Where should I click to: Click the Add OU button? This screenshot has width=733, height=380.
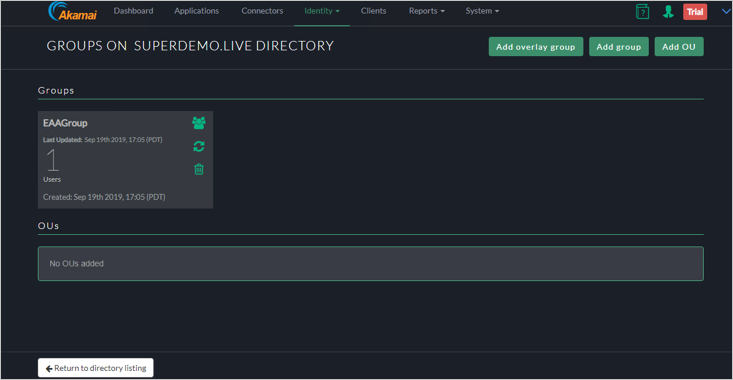[679, 47]
